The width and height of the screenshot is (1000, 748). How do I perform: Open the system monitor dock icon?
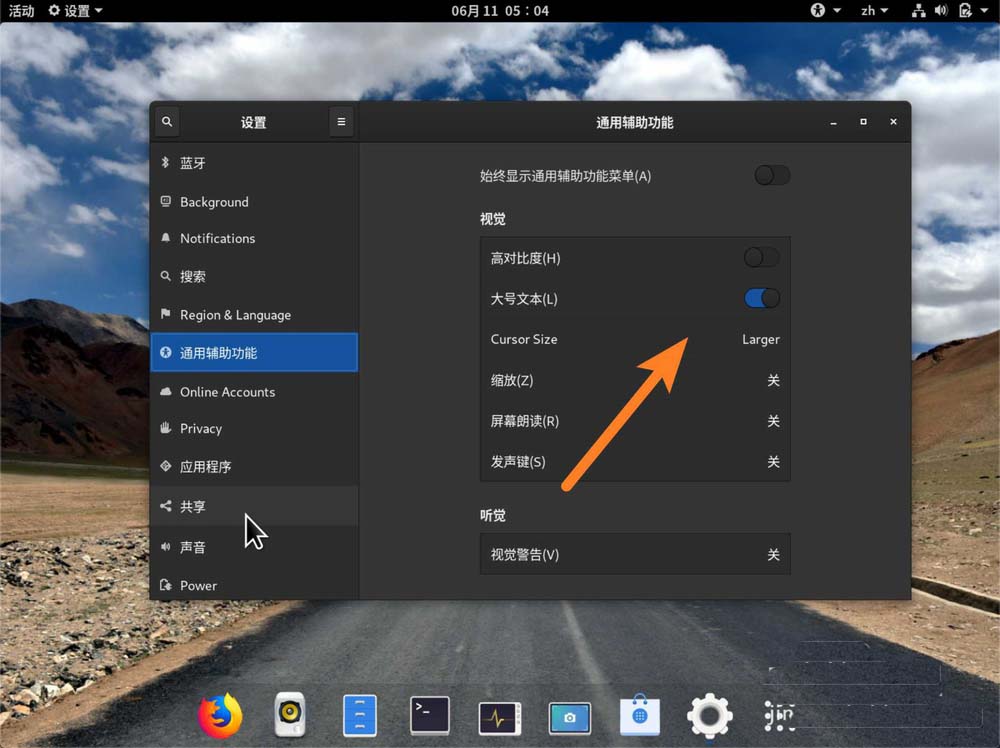[499, 716]
